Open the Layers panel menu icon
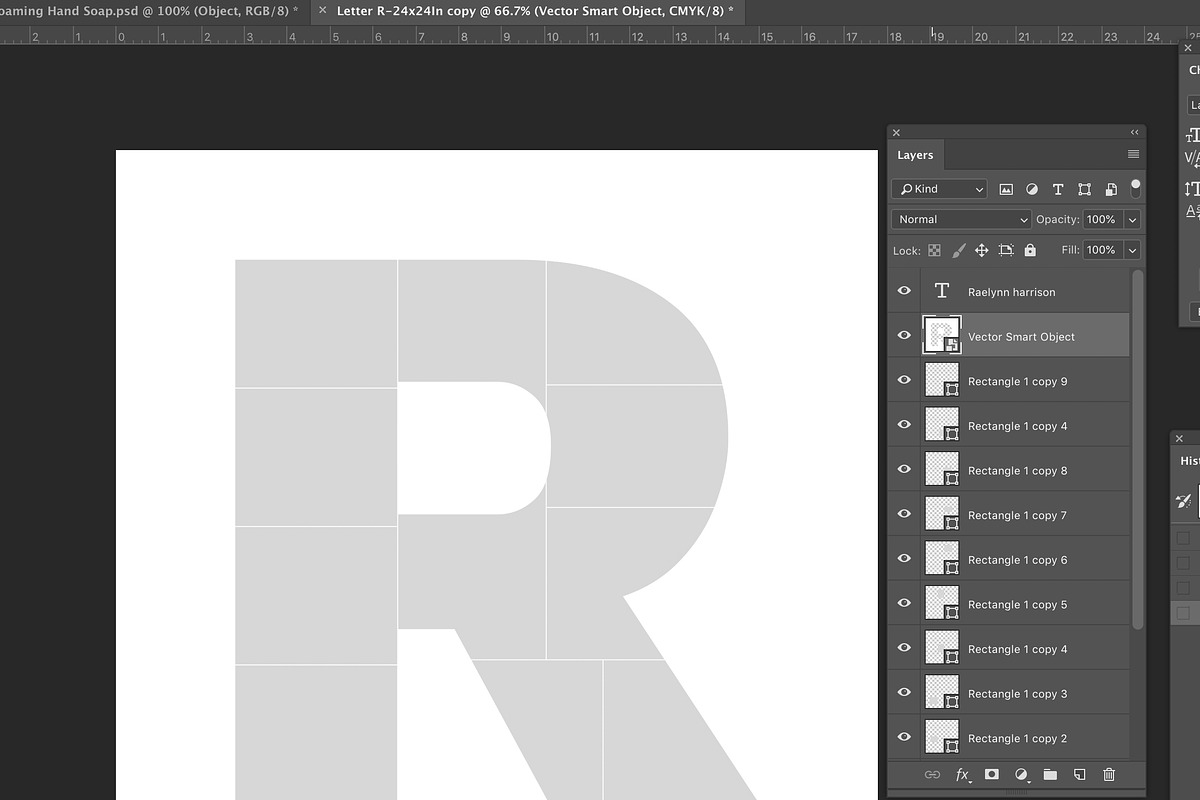Screen dimensions: 1200x800 click(x=1133, y=154)
